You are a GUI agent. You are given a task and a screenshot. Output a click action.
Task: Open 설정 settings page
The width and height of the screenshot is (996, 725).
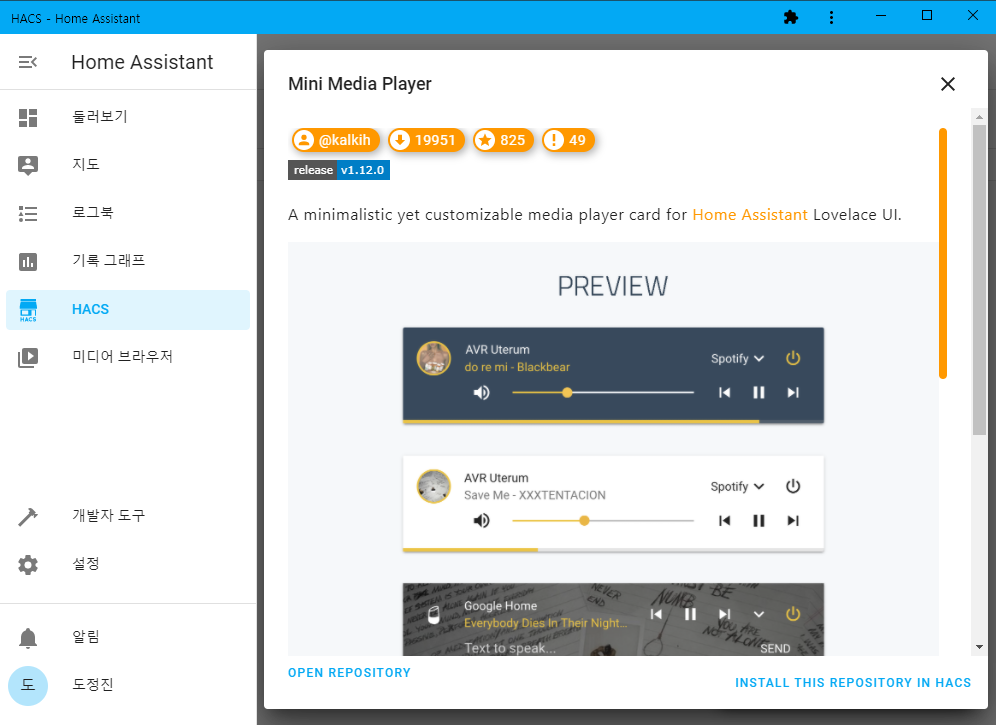click(128, 564)
